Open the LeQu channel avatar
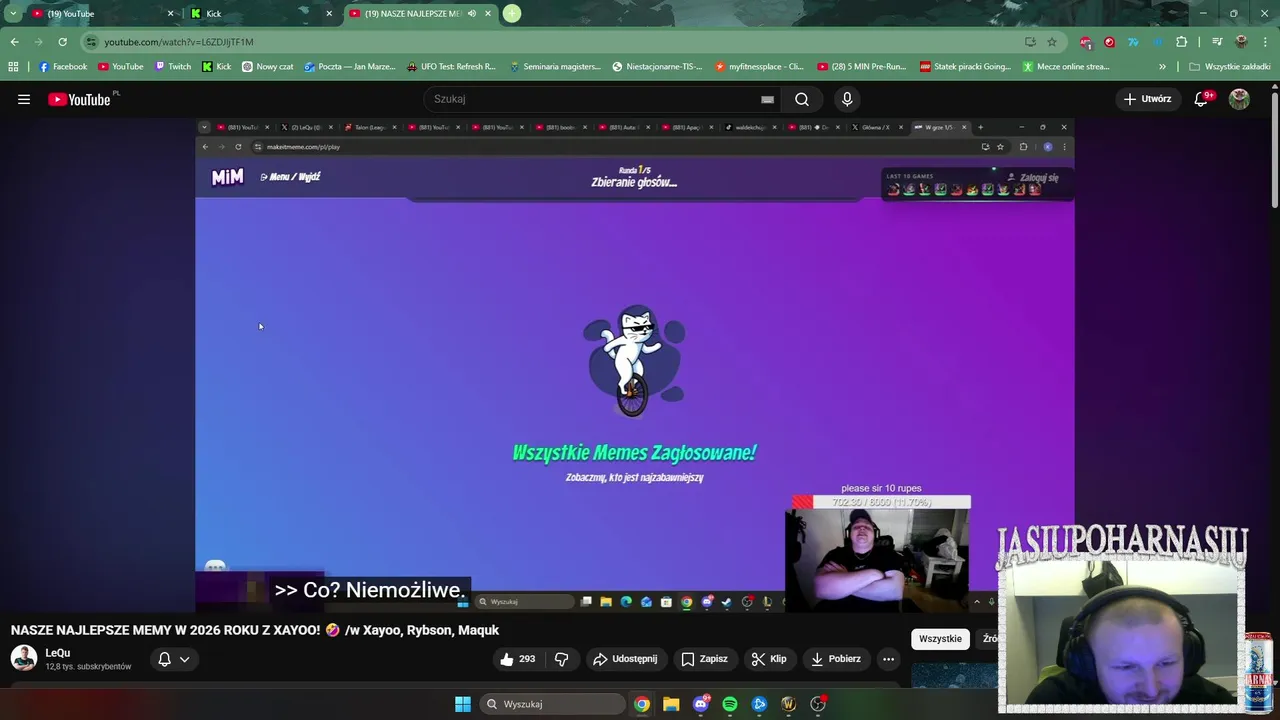 (24, 658)
